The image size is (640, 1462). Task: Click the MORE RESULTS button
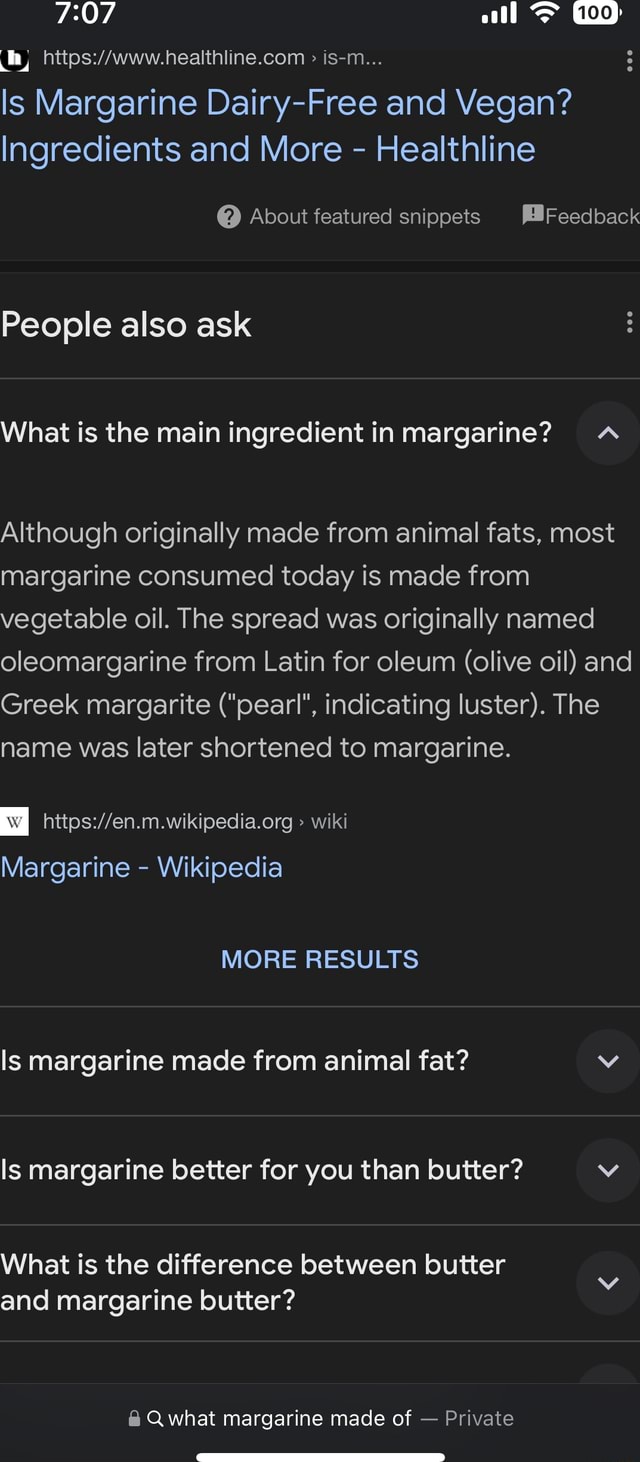tap(319, 958)
